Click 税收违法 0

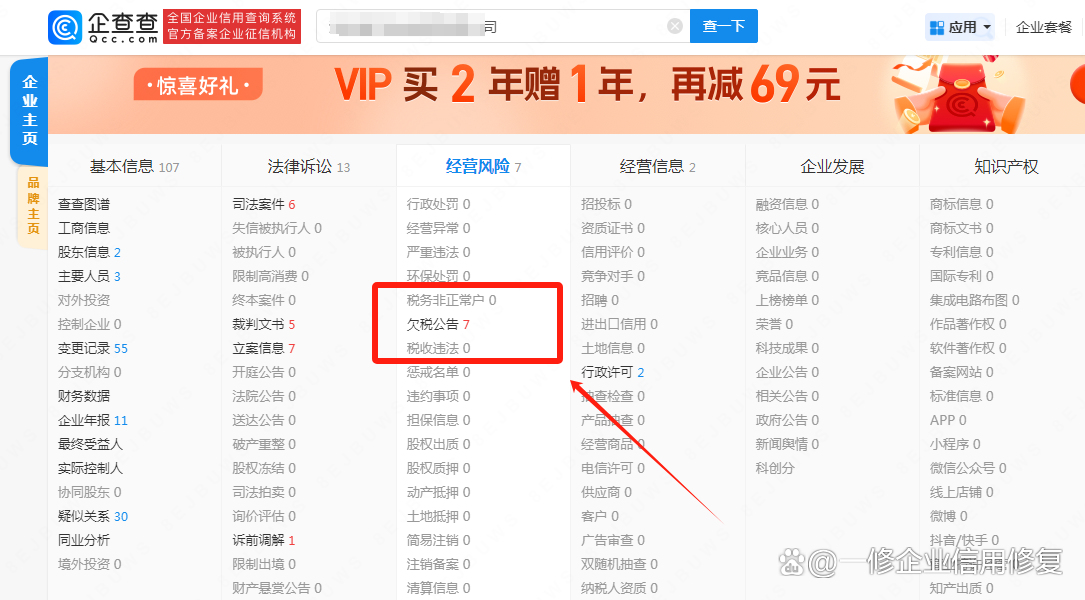coord(438,348)
